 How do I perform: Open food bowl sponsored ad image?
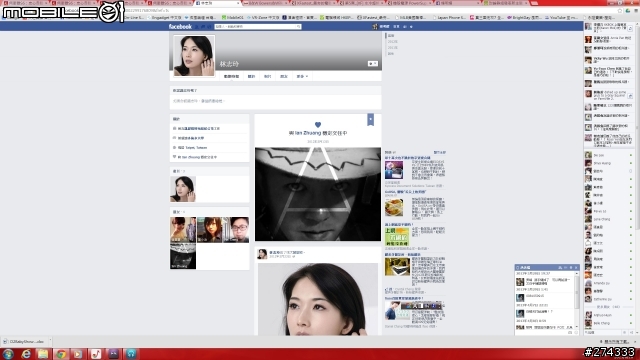coord(394,207)
